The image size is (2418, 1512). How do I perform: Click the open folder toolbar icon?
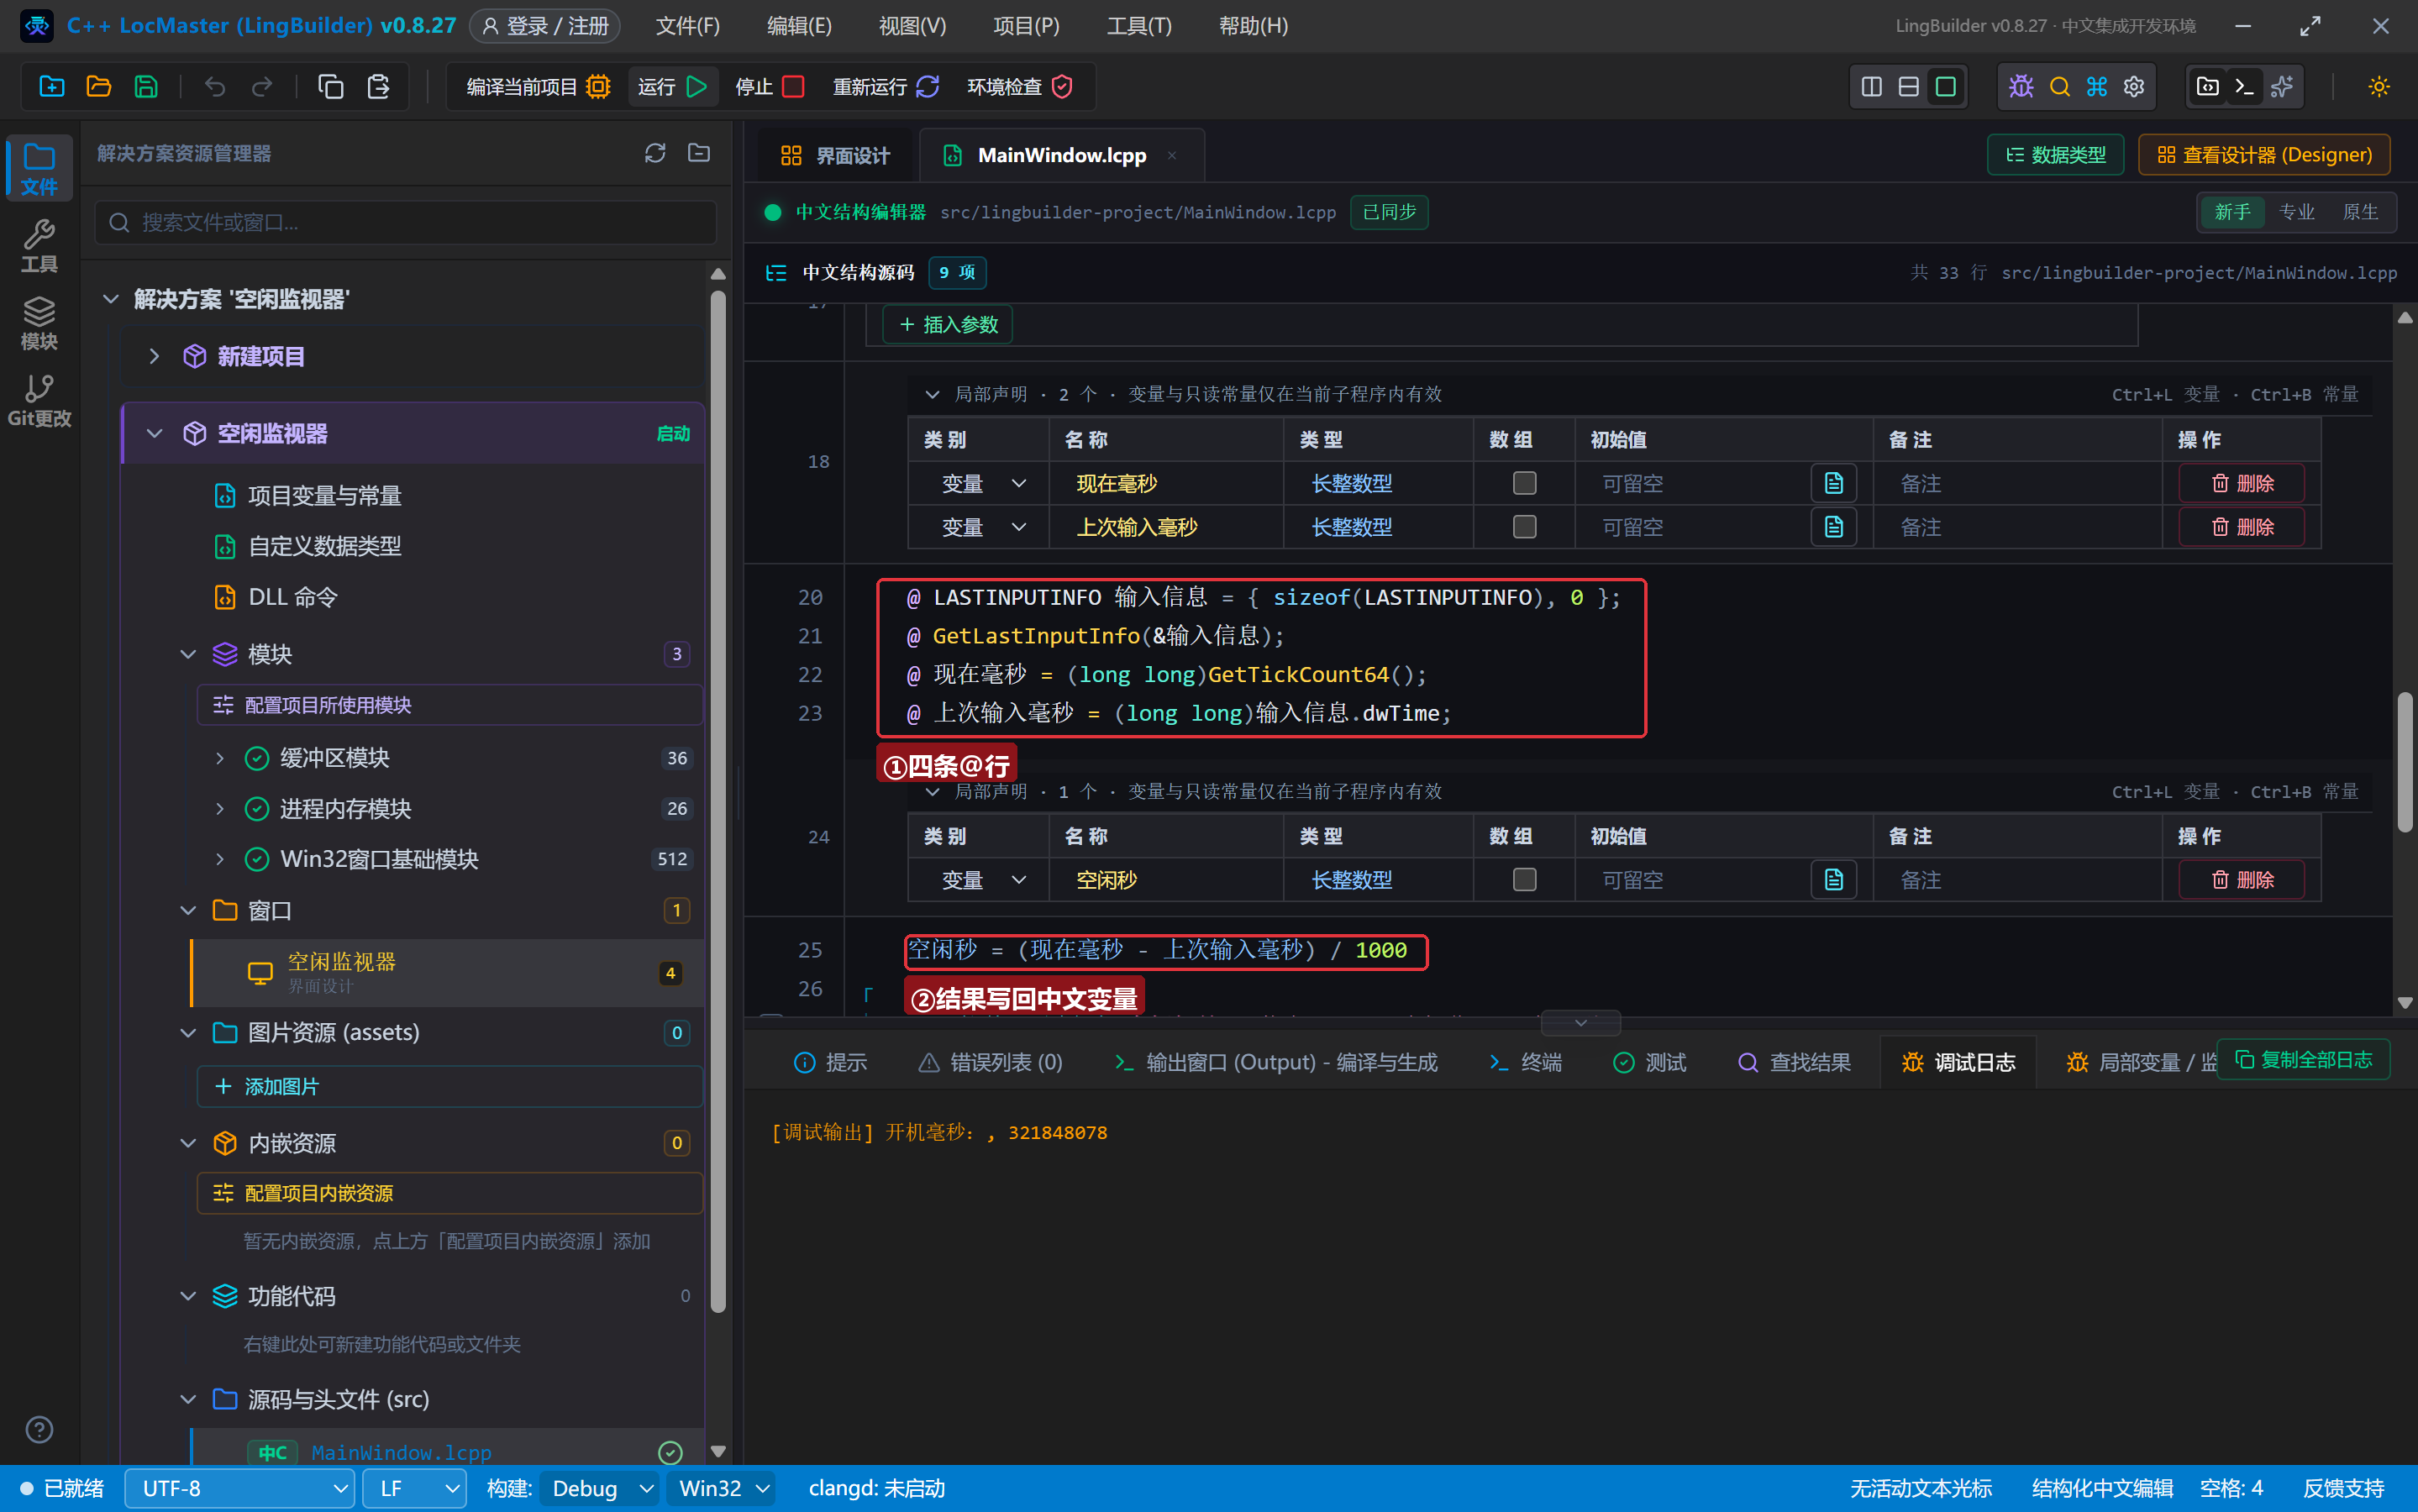[99, 87]
